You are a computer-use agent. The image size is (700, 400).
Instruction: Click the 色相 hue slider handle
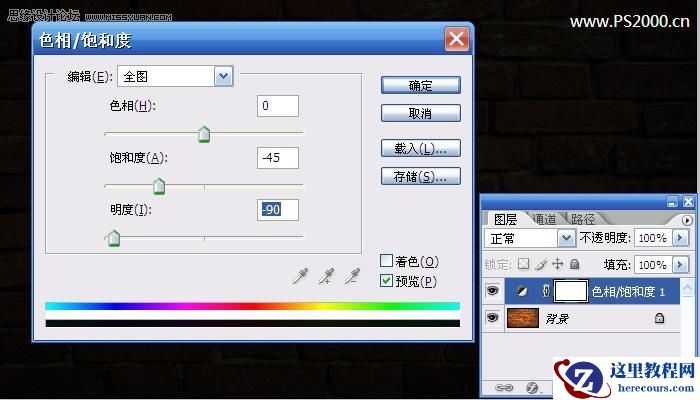pos(204,134)
